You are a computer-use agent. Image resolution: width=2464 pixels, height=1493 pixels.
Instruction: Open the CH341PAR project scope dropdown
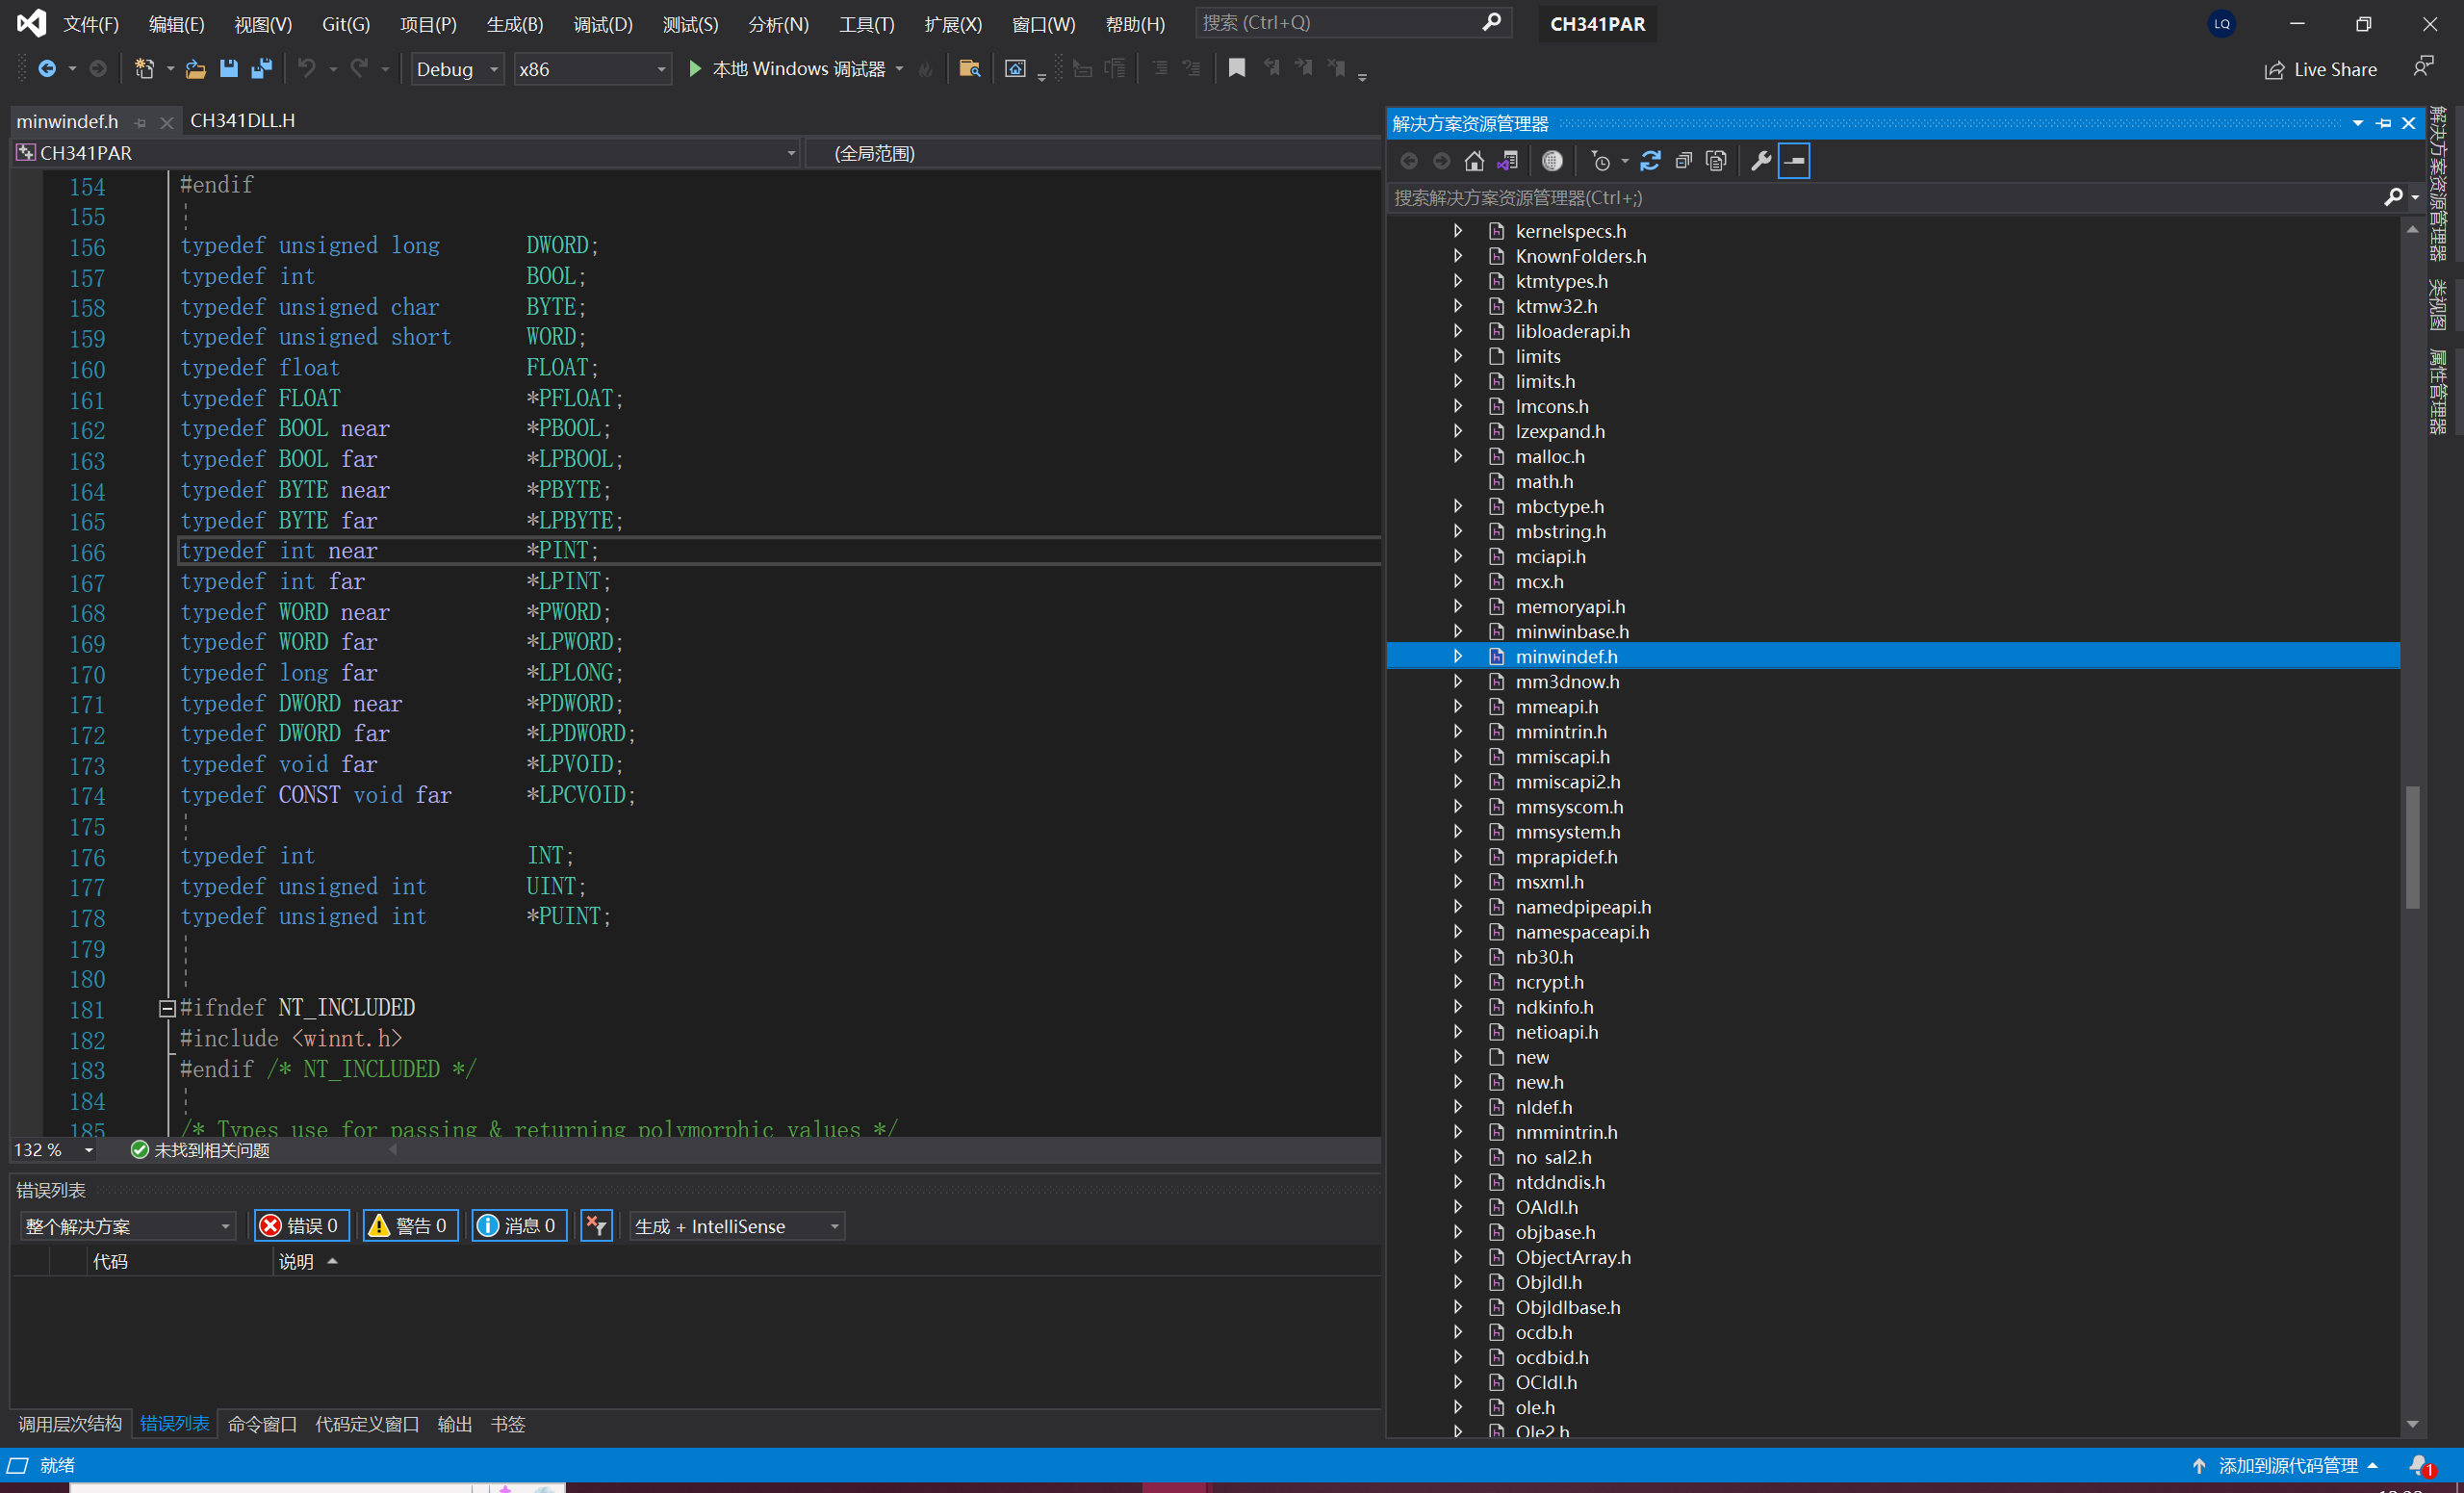pos(406,153)
